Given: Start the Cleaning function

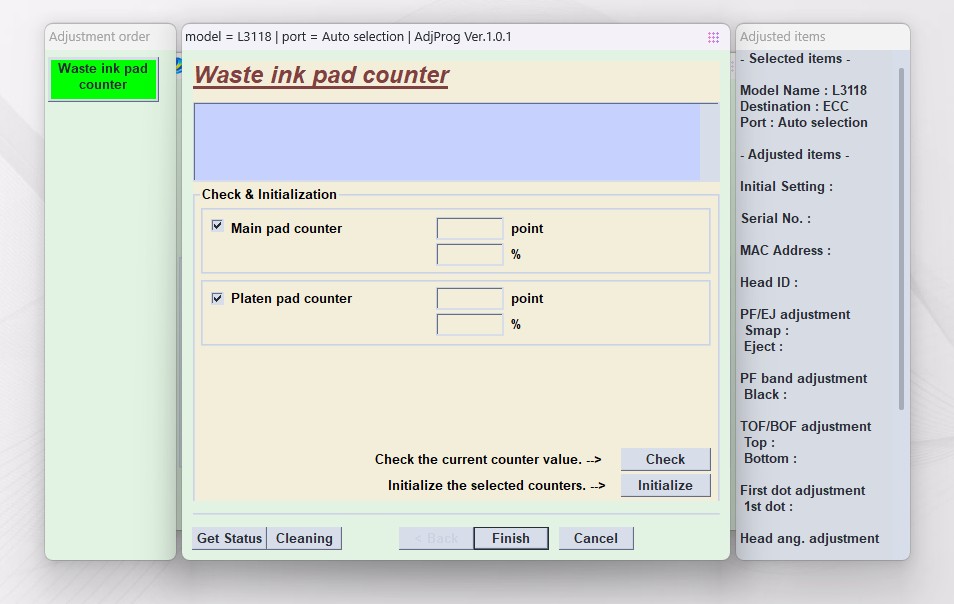Looking at the screenshot, I should pos(304,538).
